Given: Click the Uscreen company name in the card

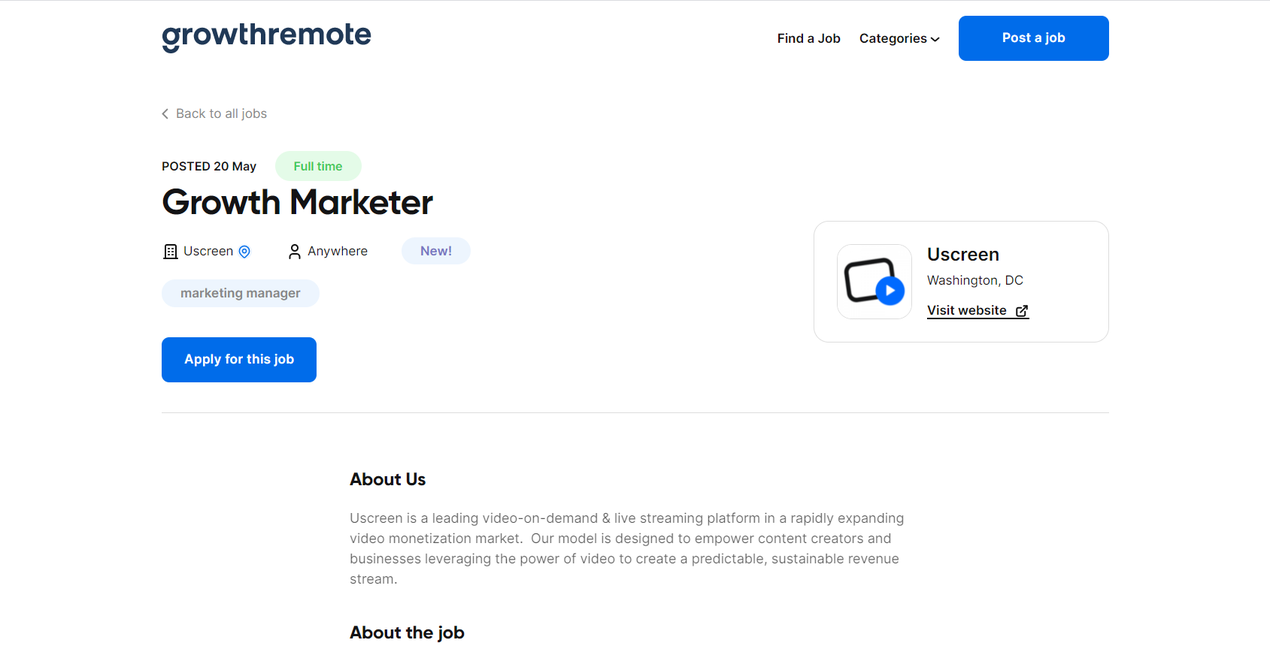Looking at the screenshot, I should (962, 254).
